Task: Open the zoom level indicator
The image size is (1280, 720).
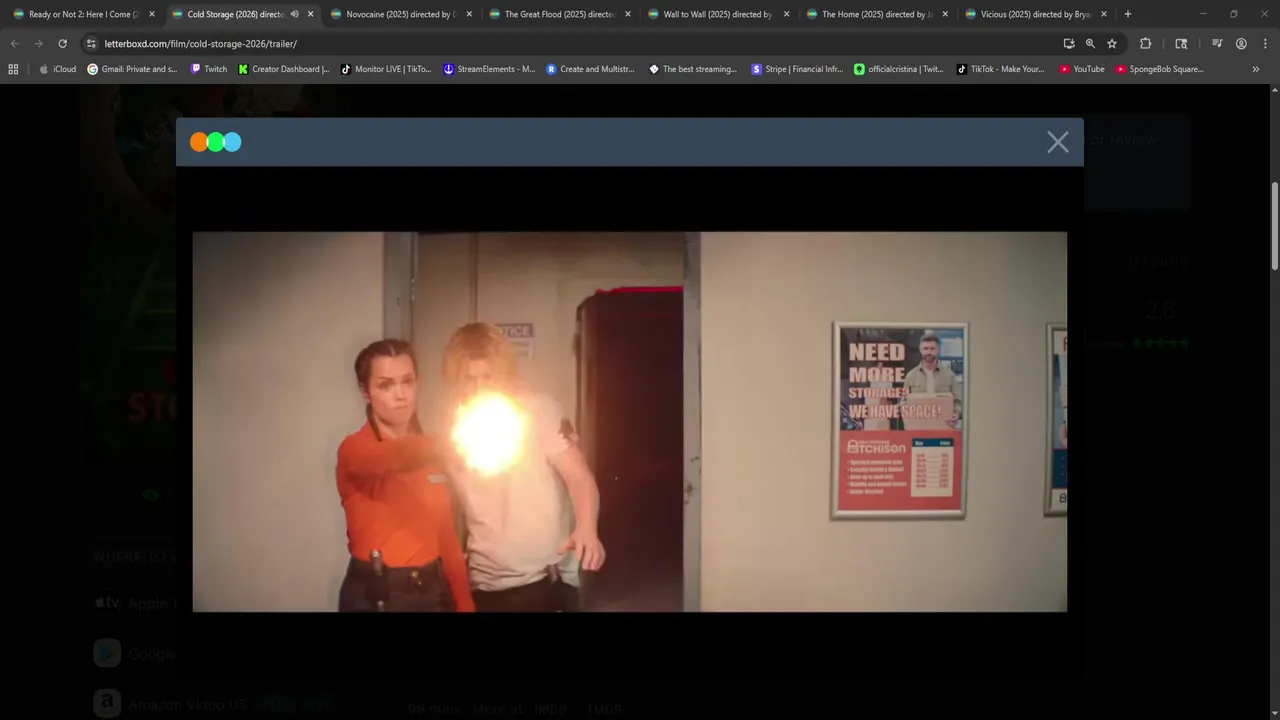Action: click(1090, 44)
